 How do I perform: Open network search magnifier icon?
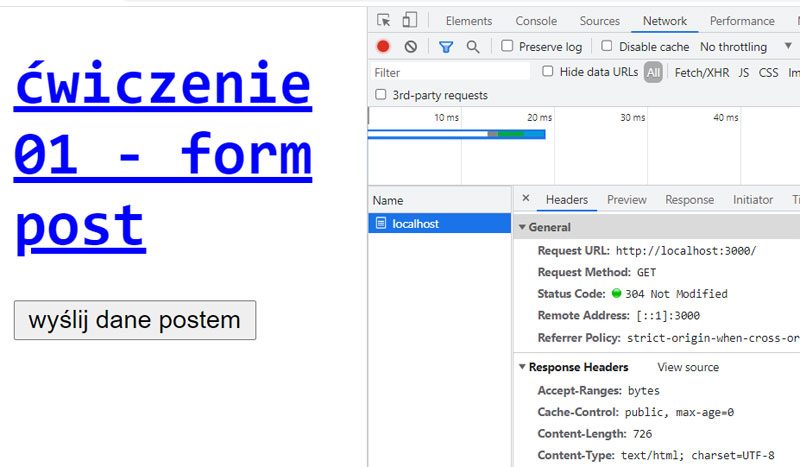click(x=473, y=47)
